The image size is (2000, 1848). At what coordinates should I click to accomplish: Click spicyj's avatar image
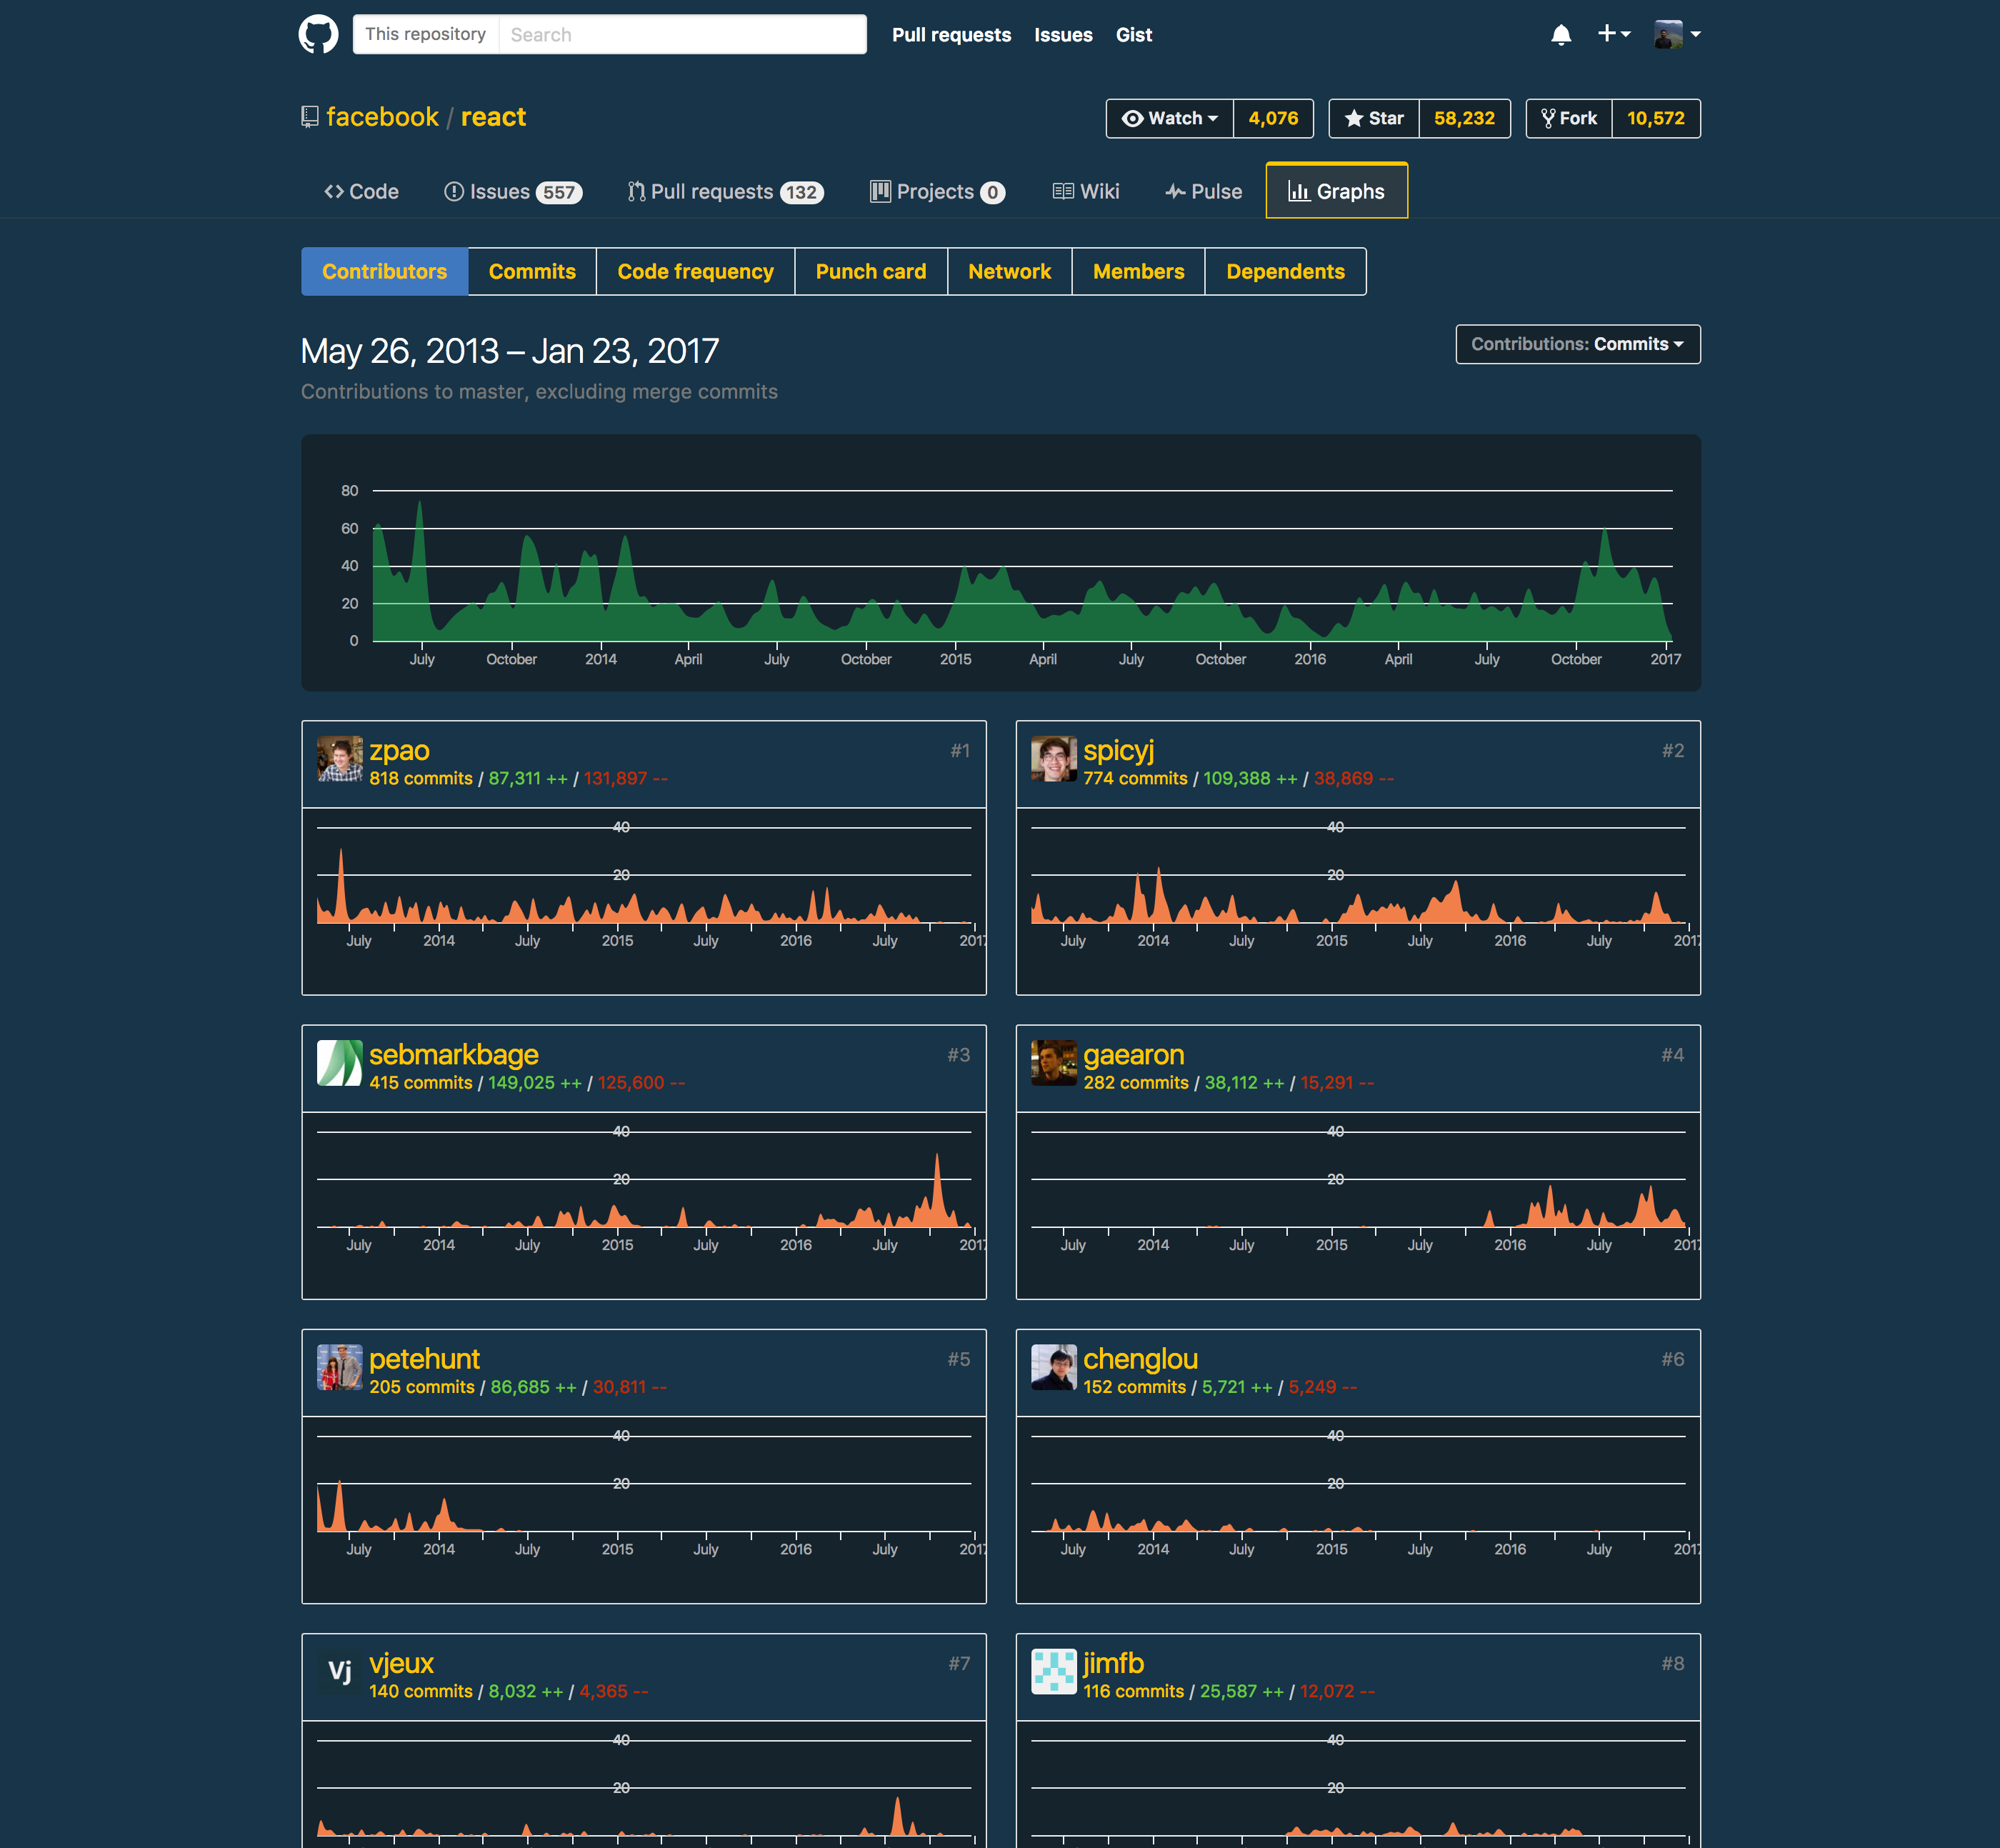(x=1054, y=759)
